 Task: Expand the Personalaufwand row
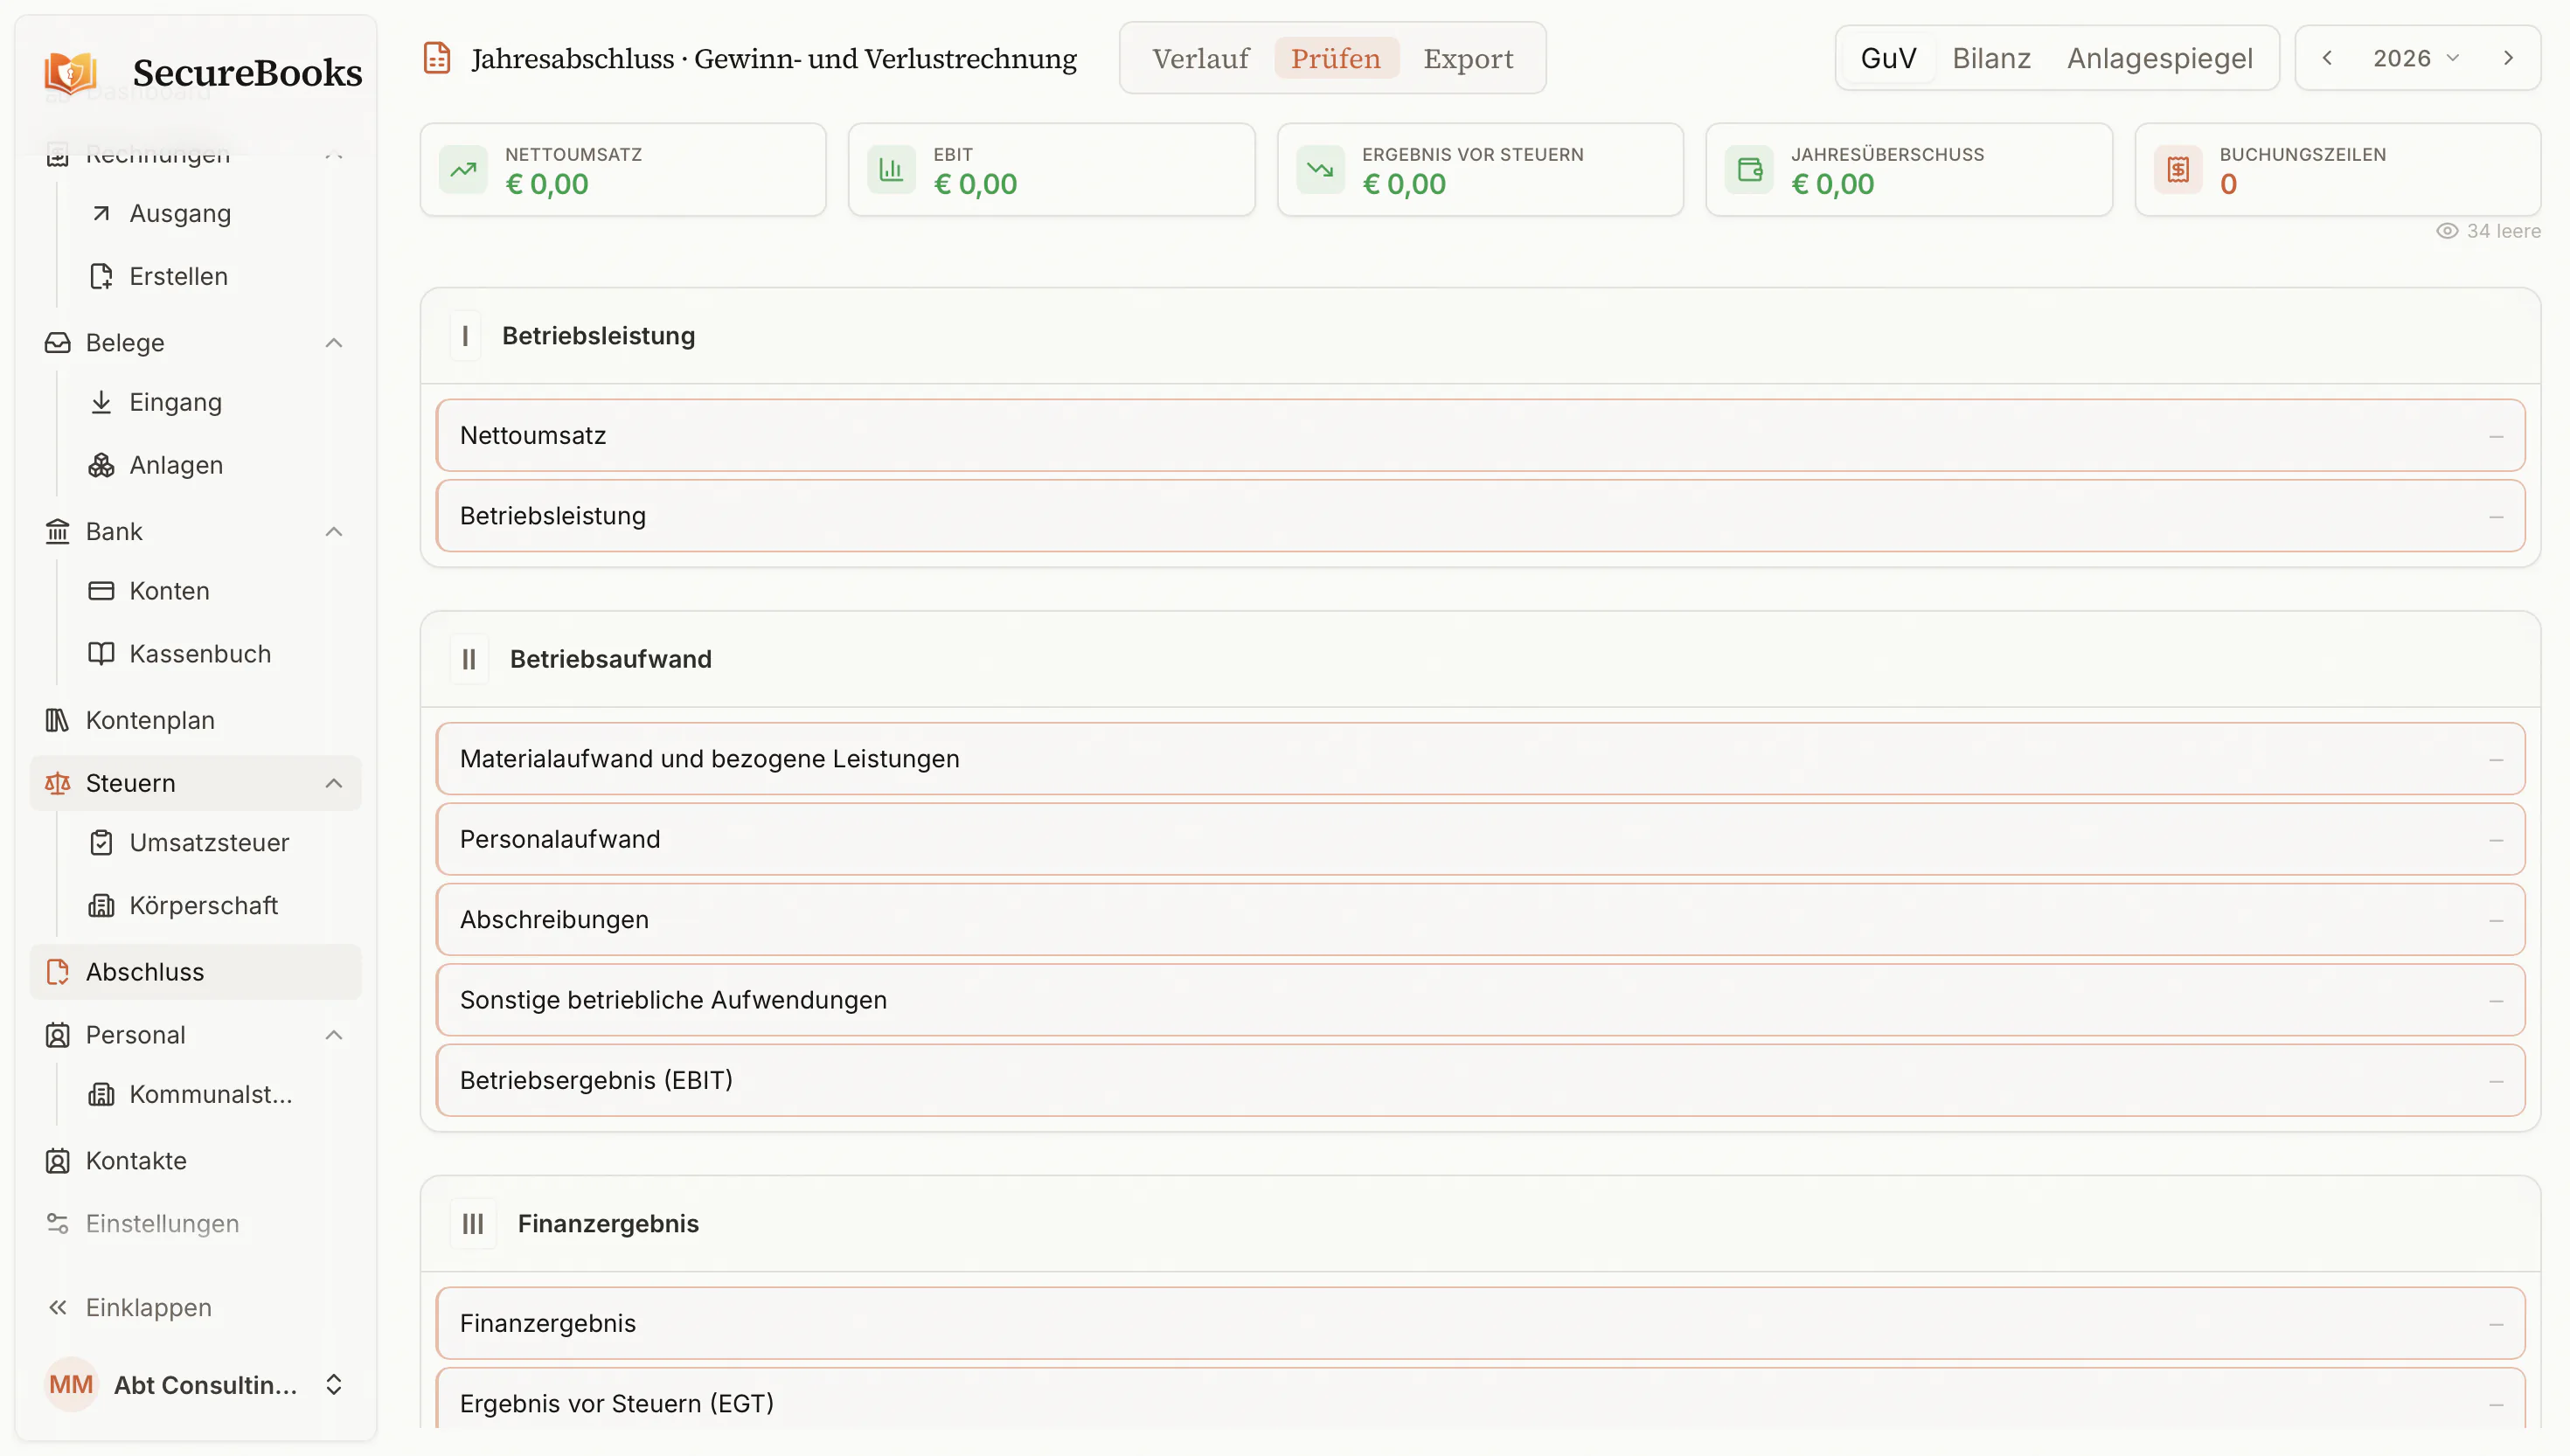pyautogui.click(x=1480, y=840)
